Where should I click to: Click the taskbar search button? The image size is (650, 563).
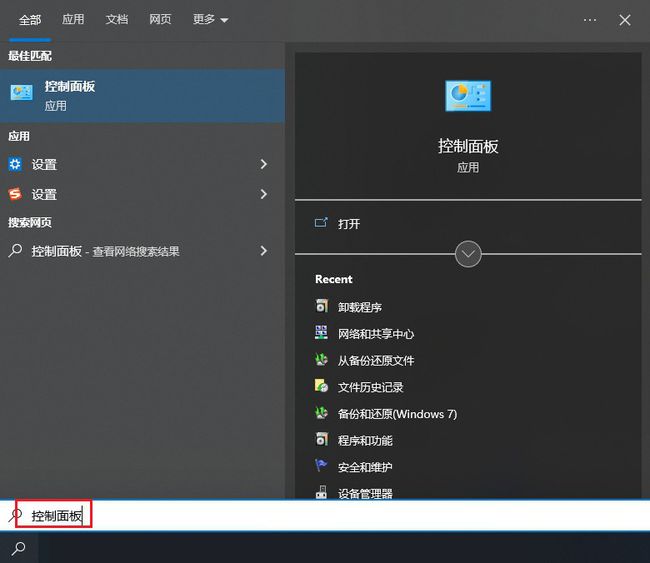(19, 548)
